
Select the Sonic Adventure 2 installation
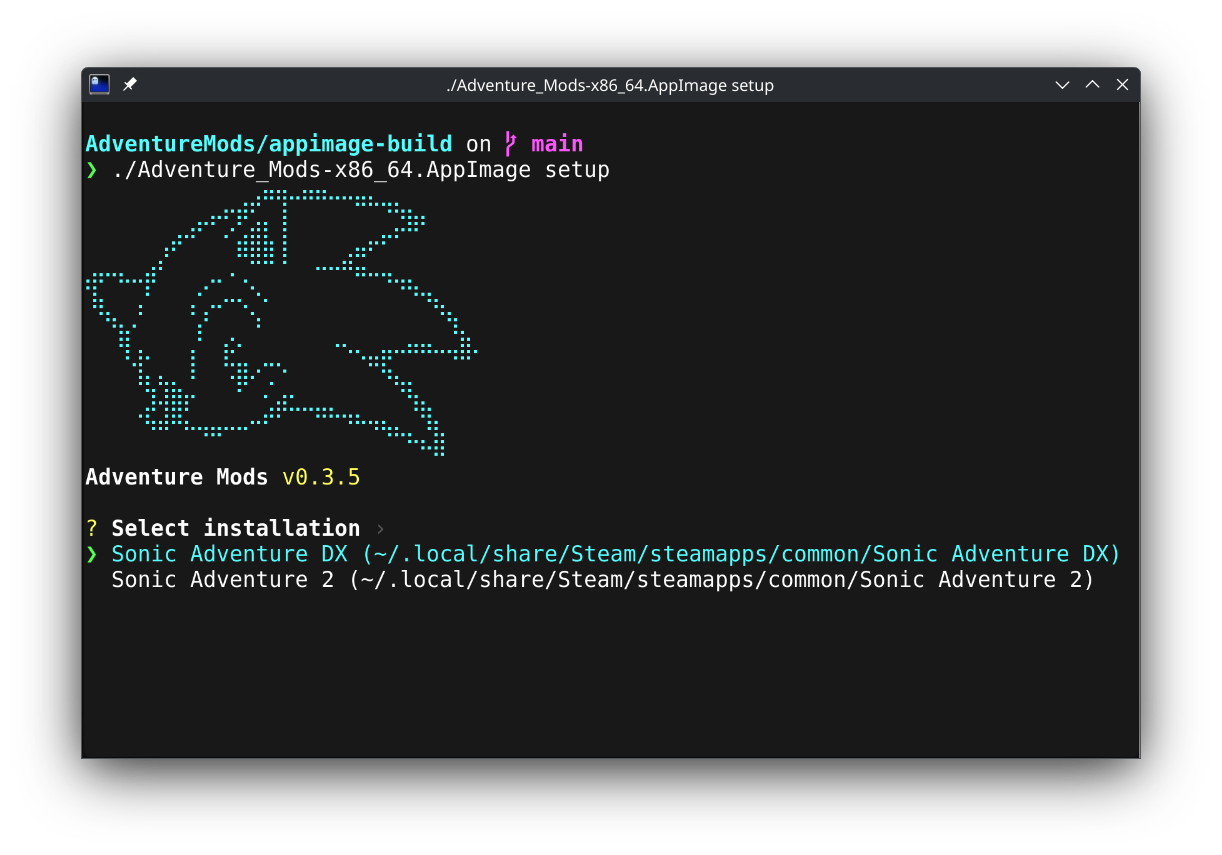click(x=603, y=580)
